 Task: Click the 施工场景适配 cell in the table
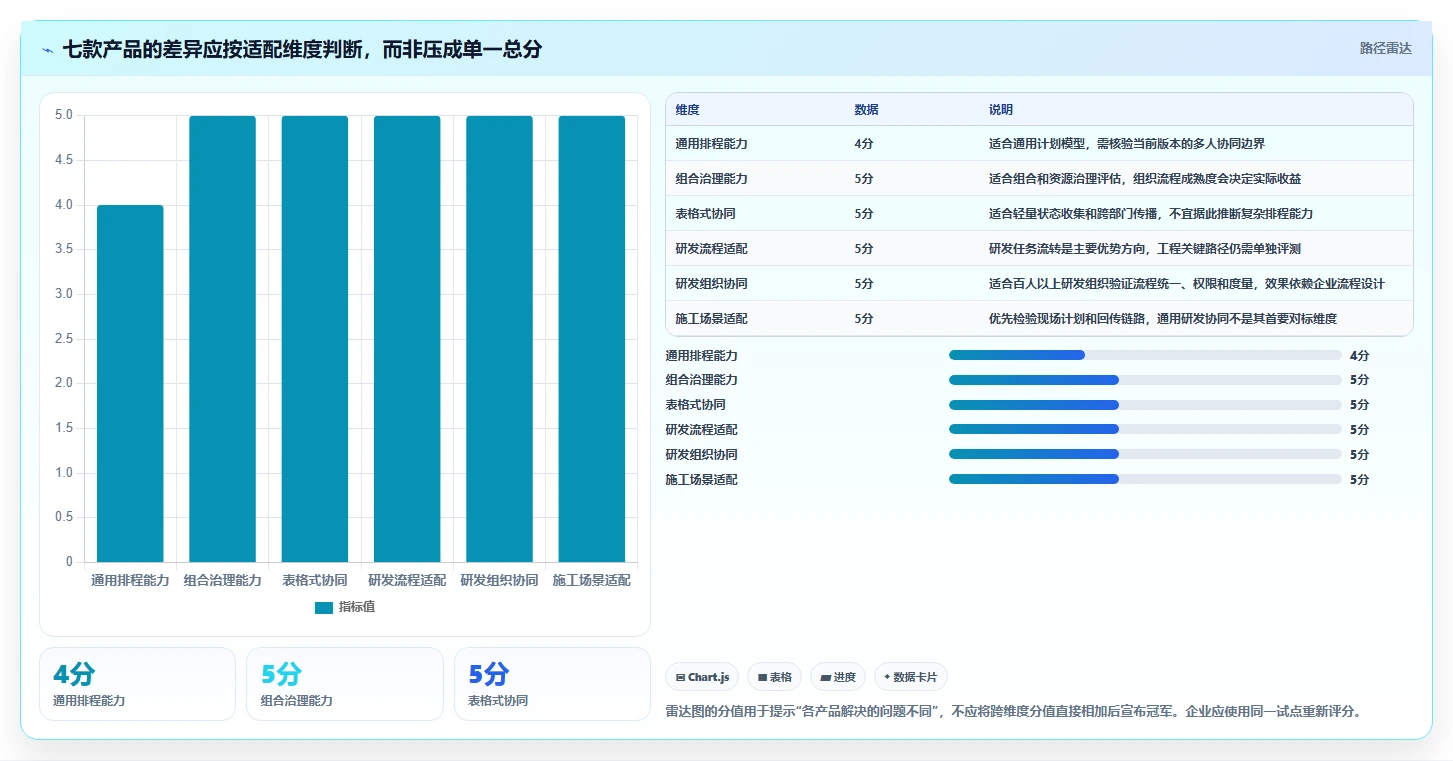pyautogui.click(x=711, y=319)
